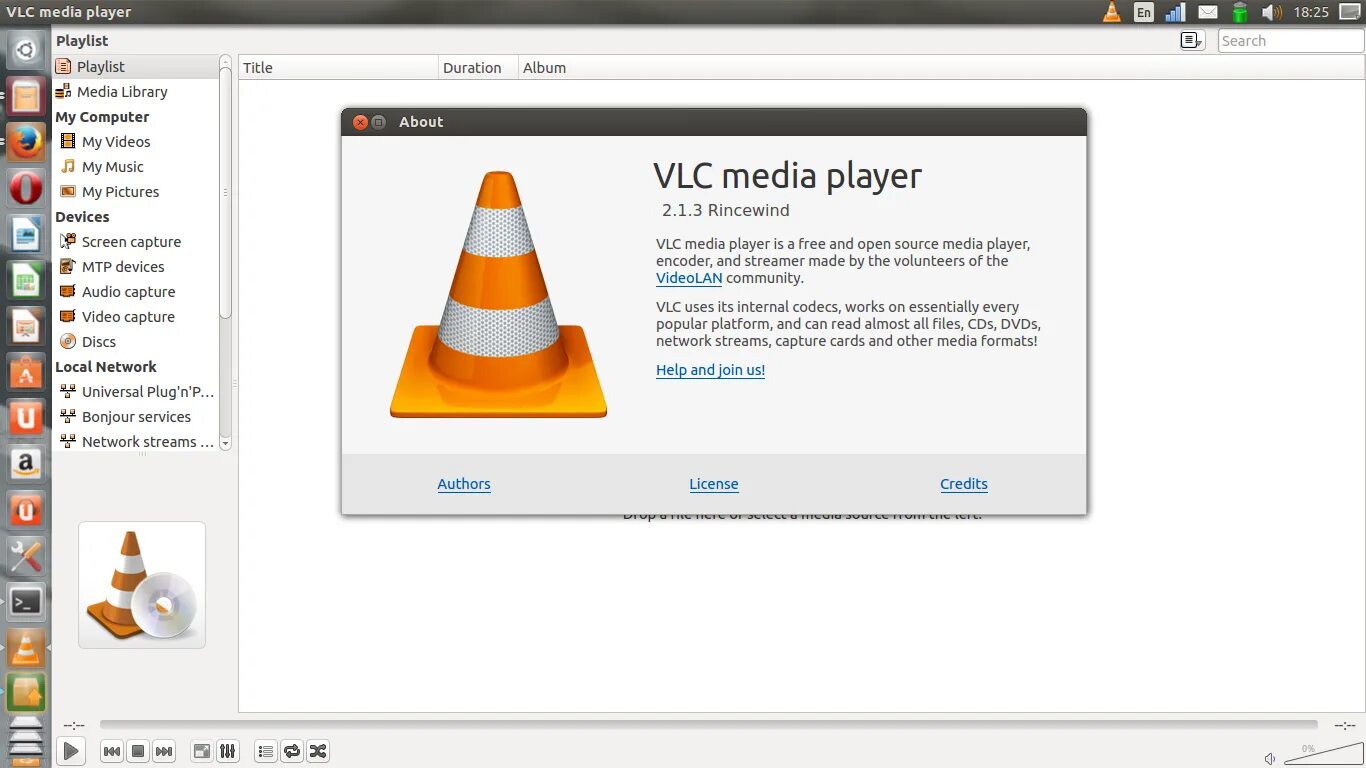Show extended settings equalizer sliders icon

[228, 751]
